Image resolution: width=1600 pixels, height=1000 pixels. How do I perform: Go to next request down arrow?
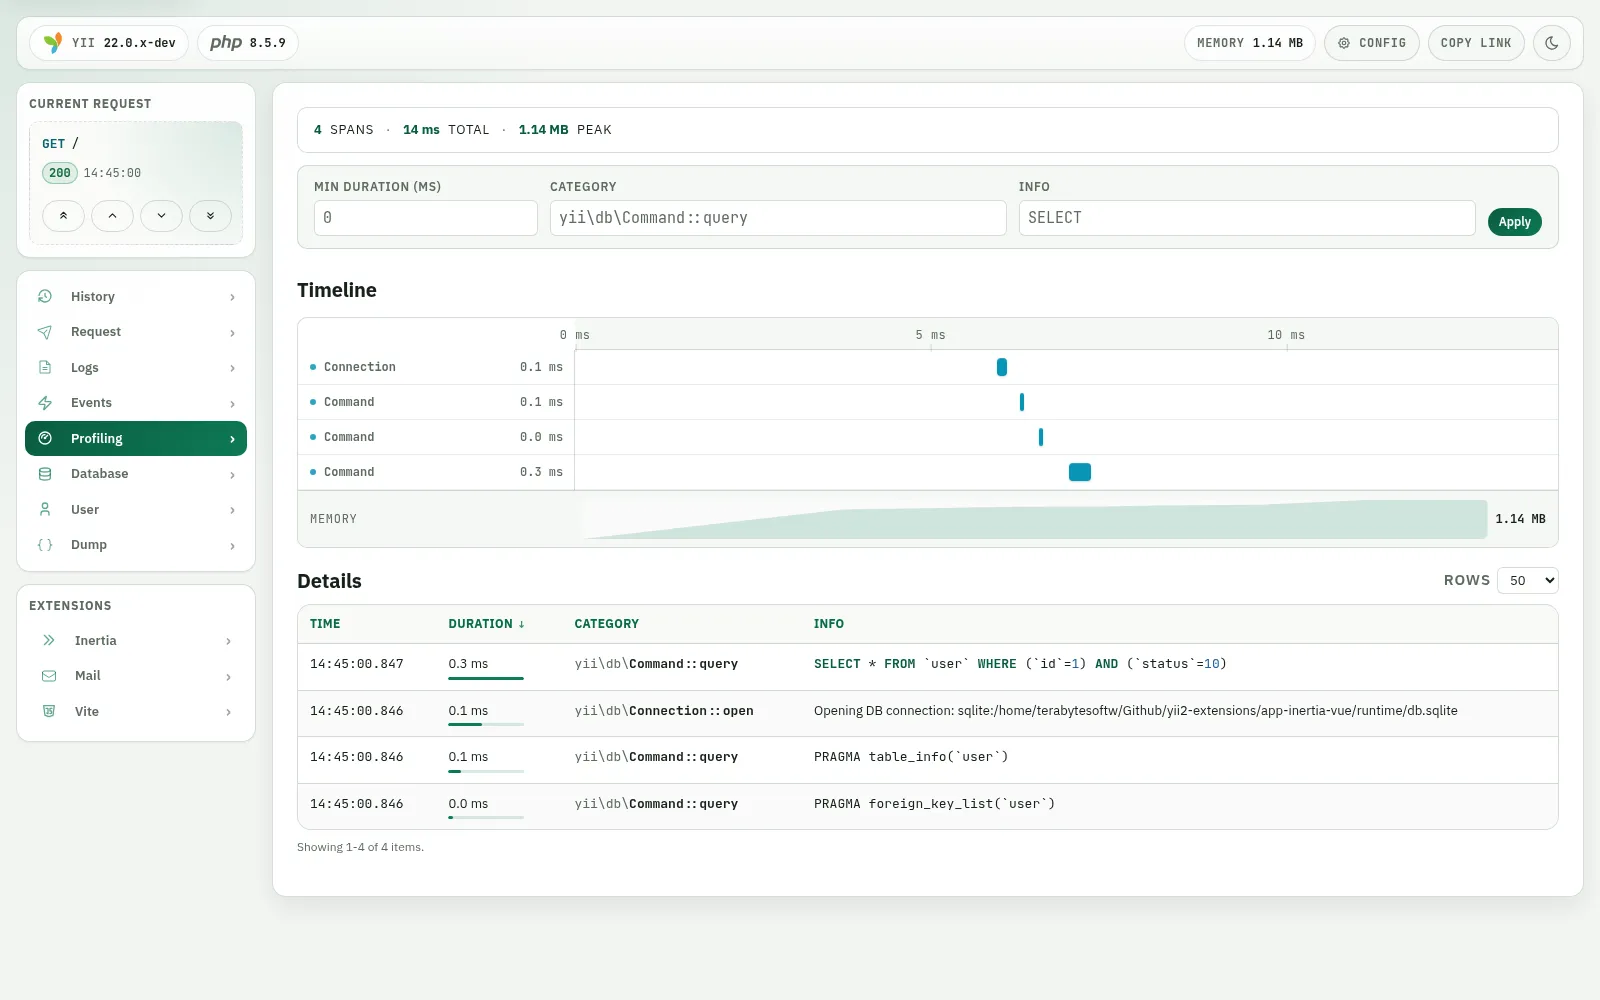[161, 216]
